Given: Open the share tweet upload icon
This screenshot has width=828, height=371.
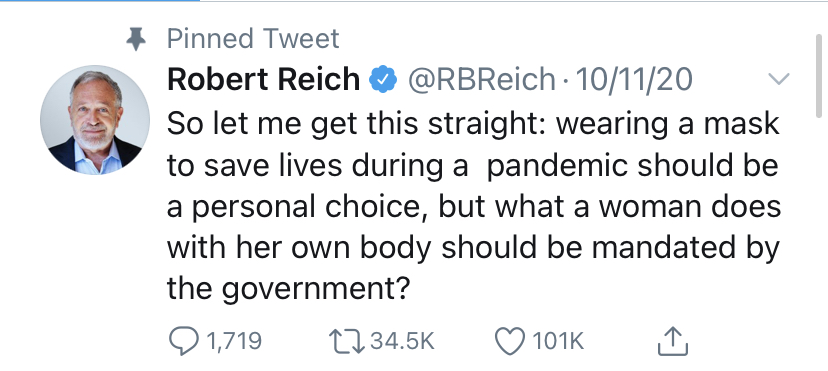Looking at the screenshot, I should click(673, 341).
